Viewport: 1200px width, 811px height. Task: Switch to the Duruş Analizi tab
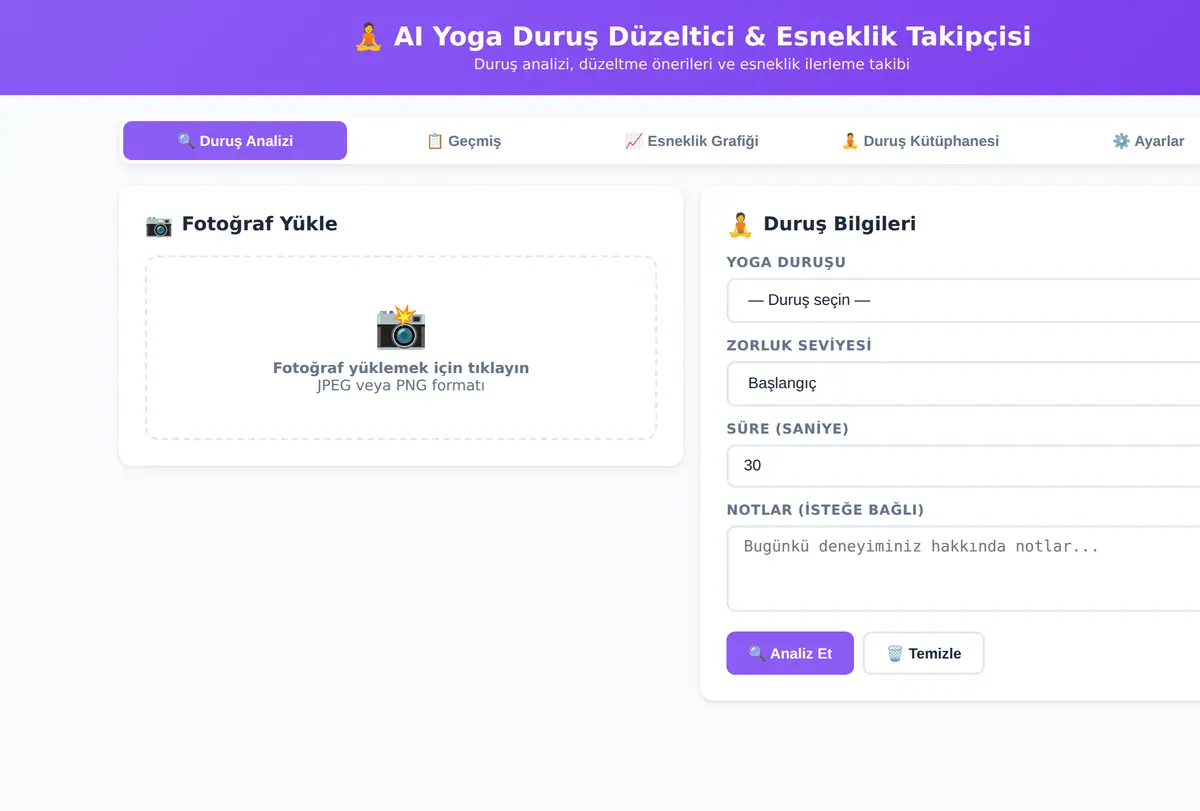[x=235, y=141]
